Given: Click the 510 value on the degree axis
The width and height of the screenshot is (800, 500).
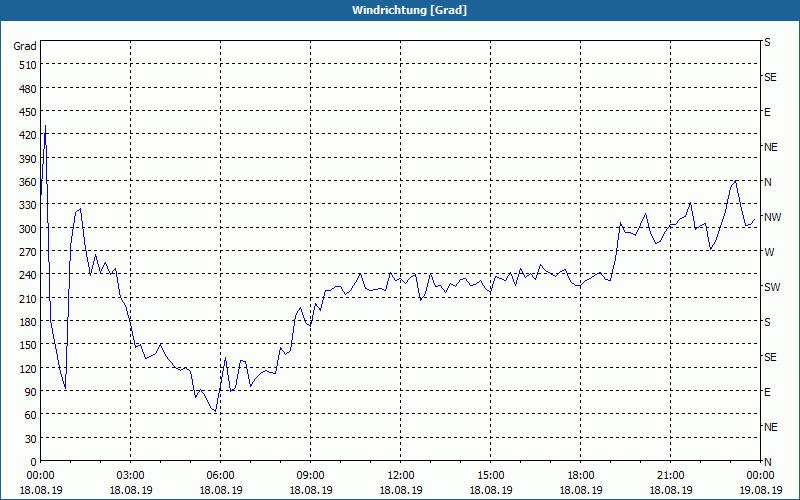Looking at the screenshot, I should 28,65.
